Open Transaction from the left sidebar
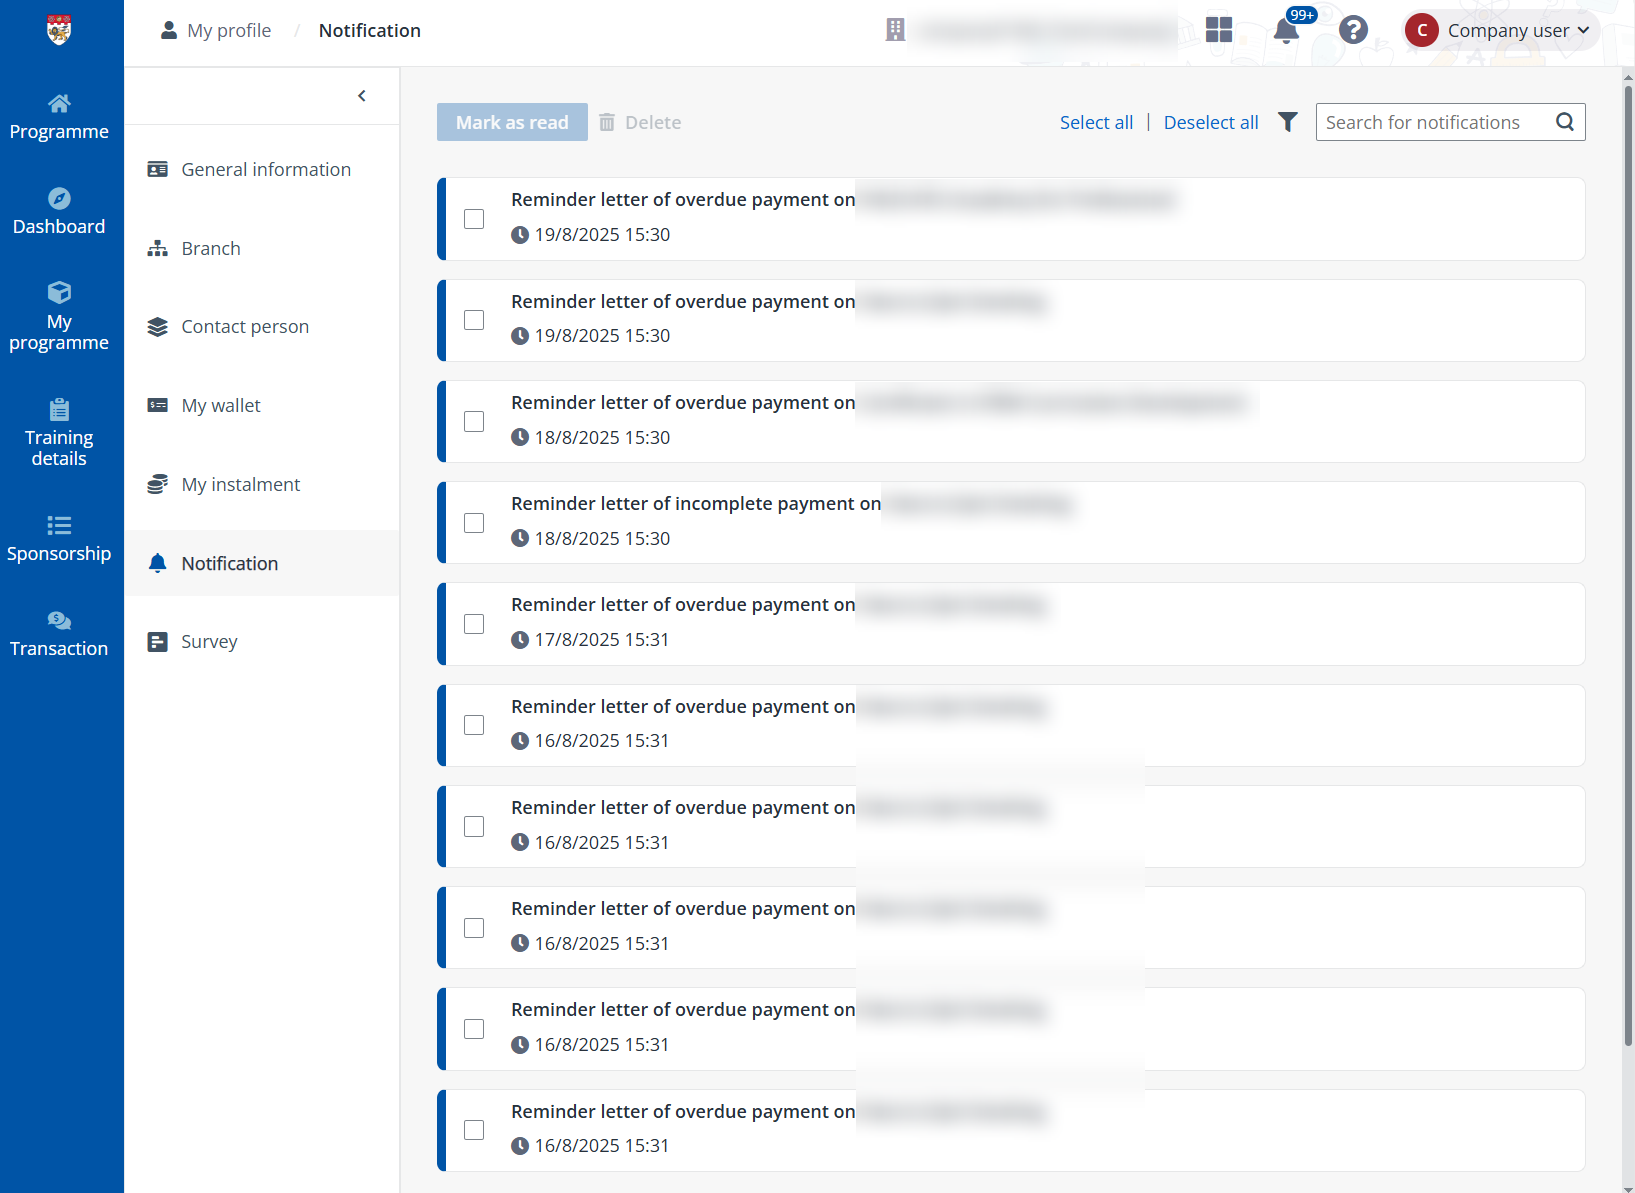This screenshot has height=1193, width=1635. (x=59, y=633)
